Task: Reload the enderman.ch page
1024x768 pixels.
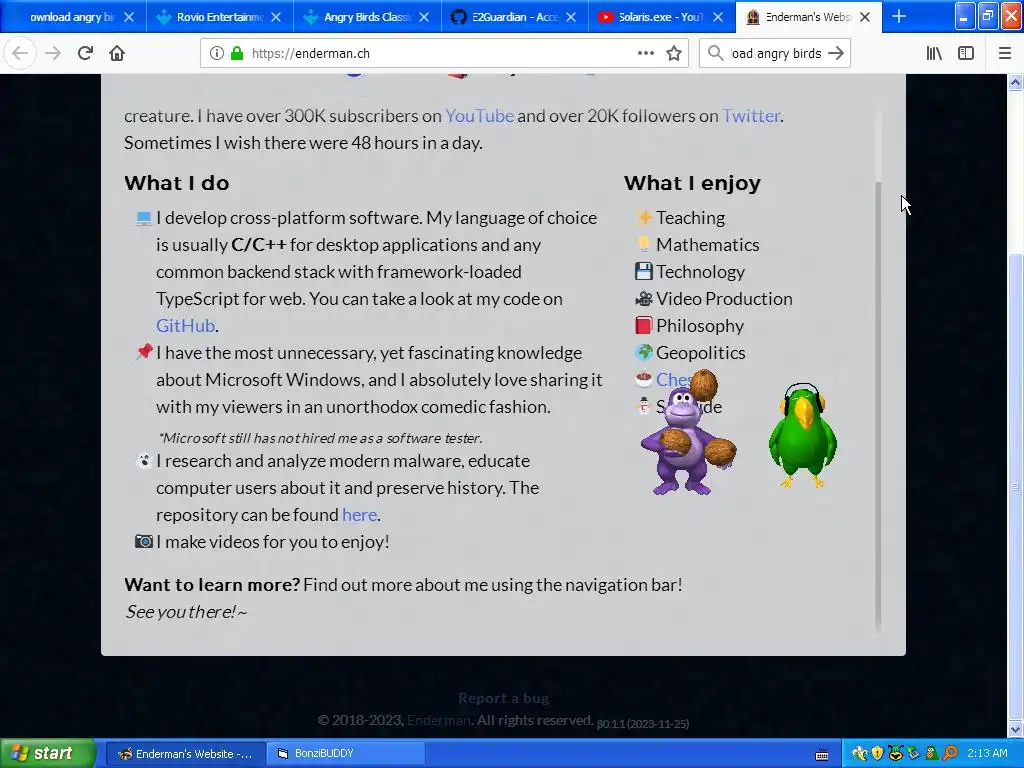Action: click(x=85, y=53)
